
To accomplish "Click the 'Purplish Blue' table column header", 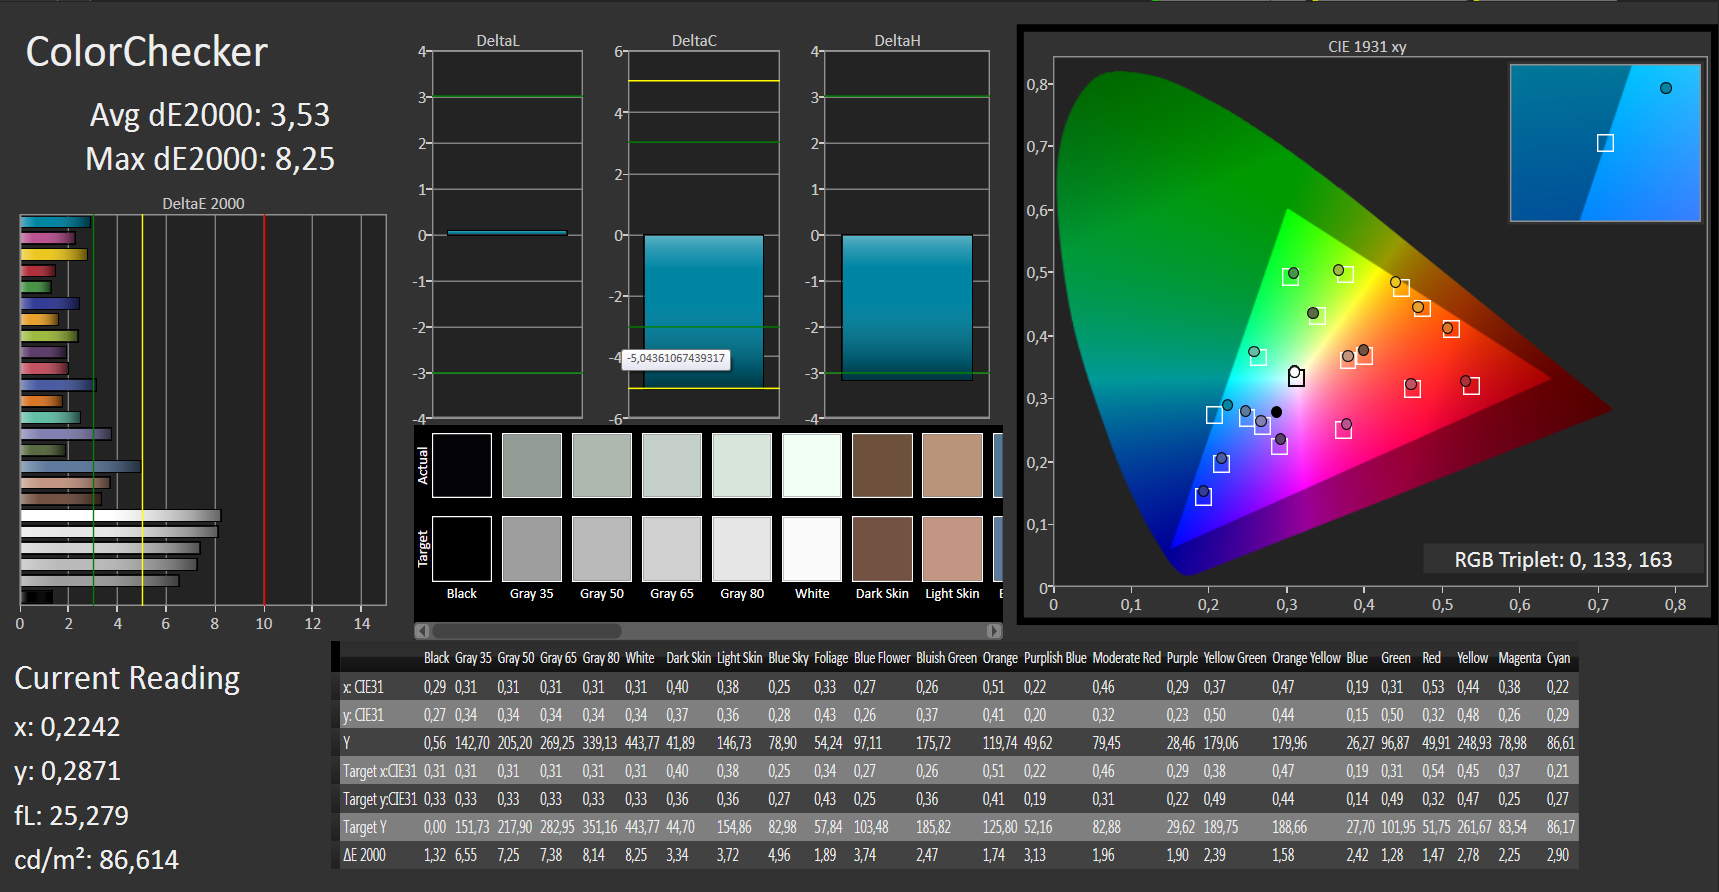I will click(x=1055, y=658).
